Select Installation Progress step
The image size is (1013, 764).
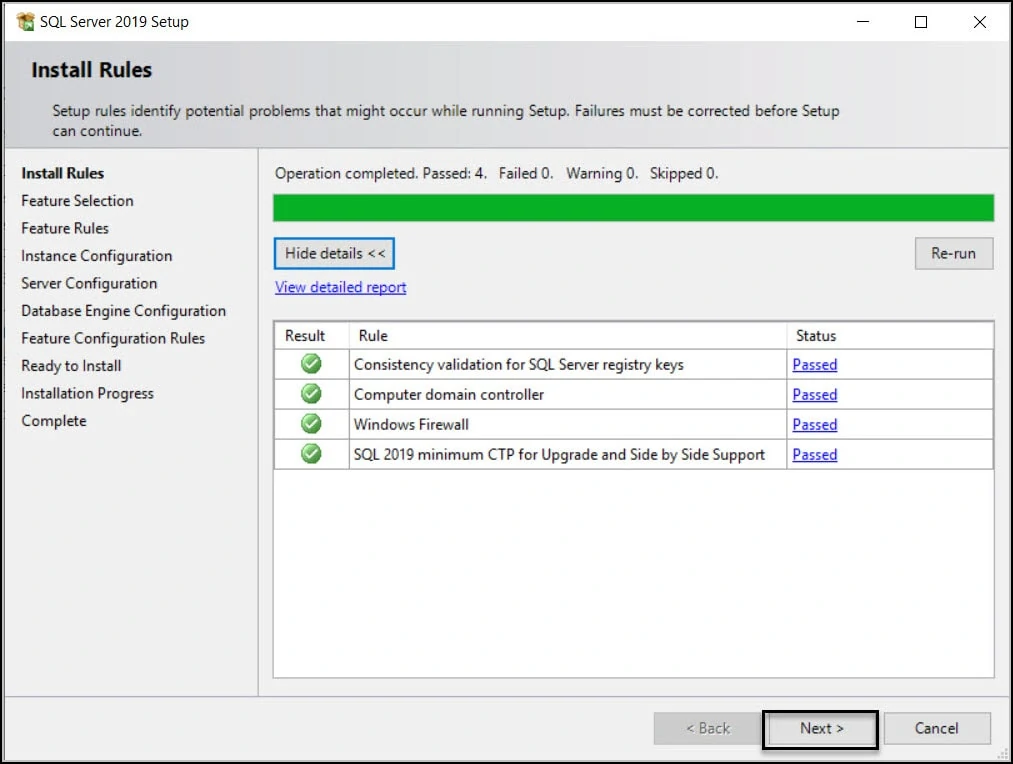[x=87, y=393]
